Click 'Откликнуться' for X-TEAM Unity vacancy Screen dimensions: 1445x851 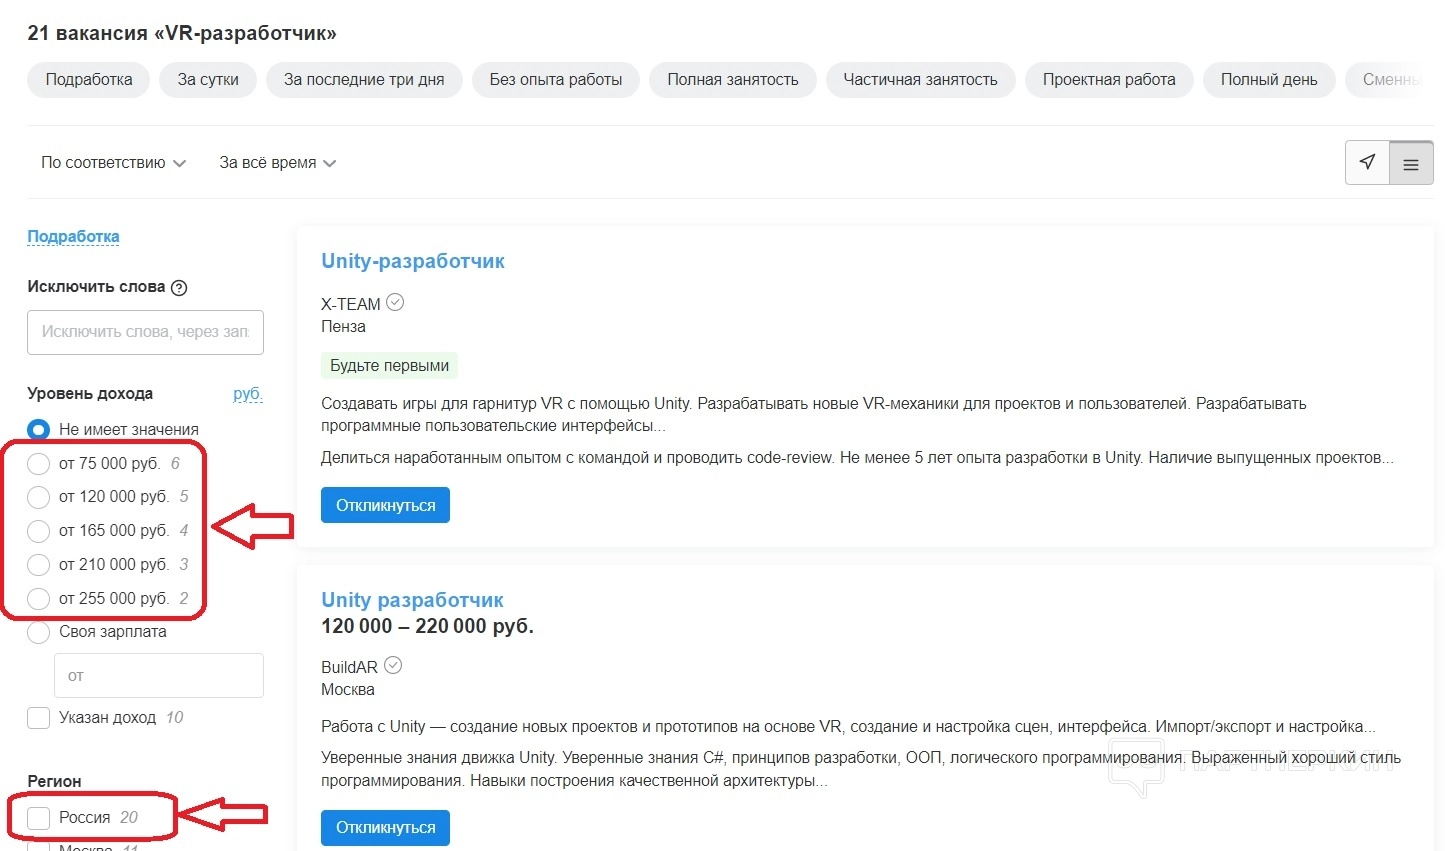(x=385, y=505)
